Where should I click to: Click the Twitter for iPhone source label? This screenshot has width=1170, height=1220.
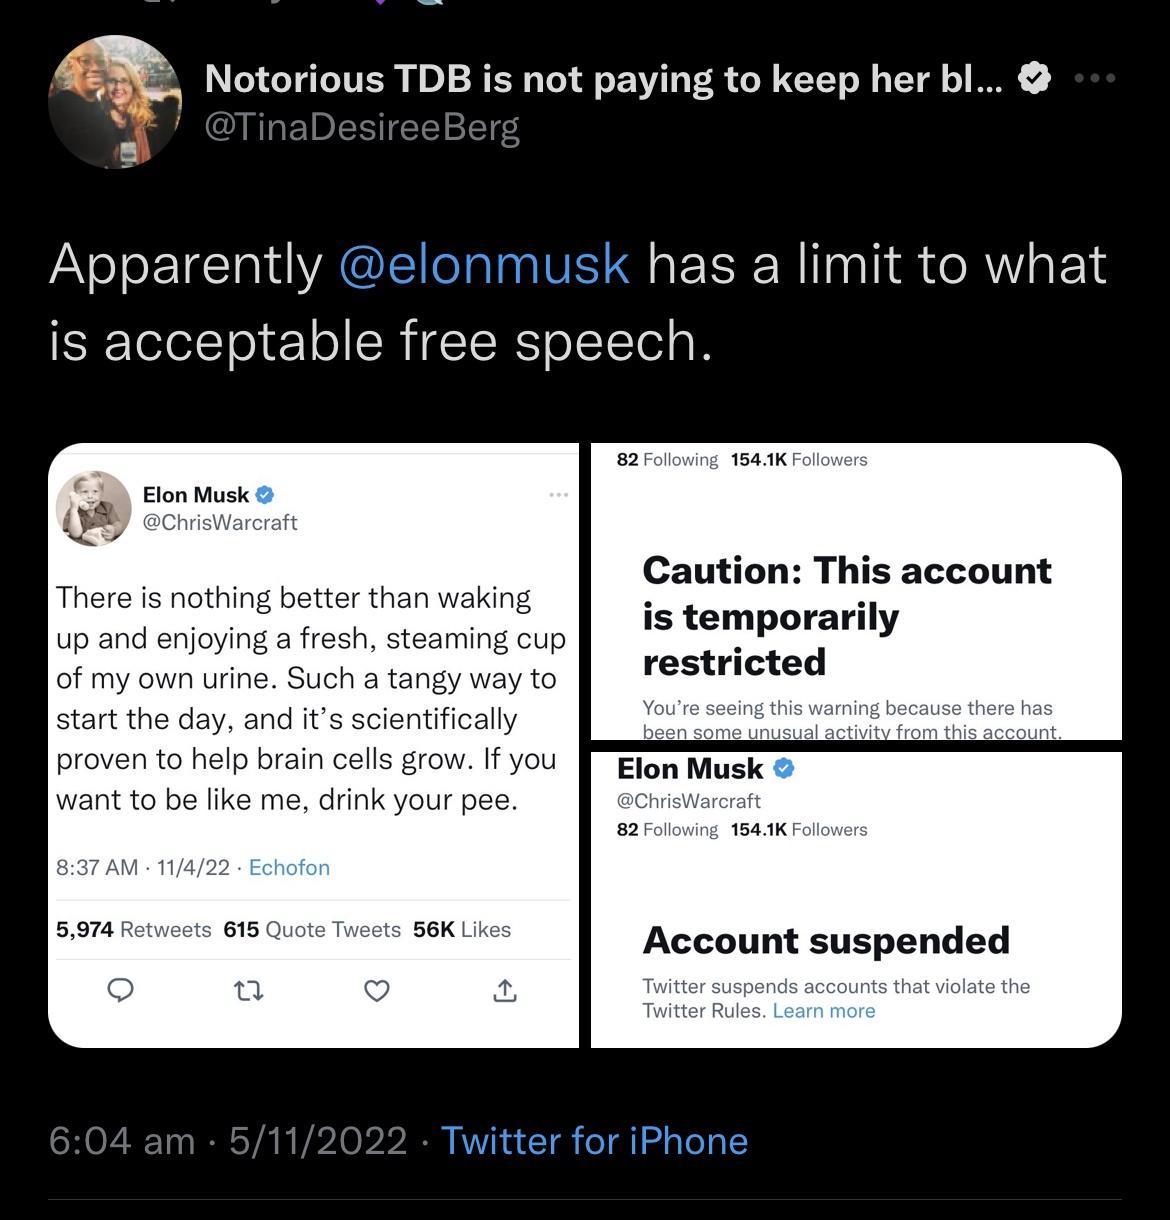click(x=594, y=1139)
